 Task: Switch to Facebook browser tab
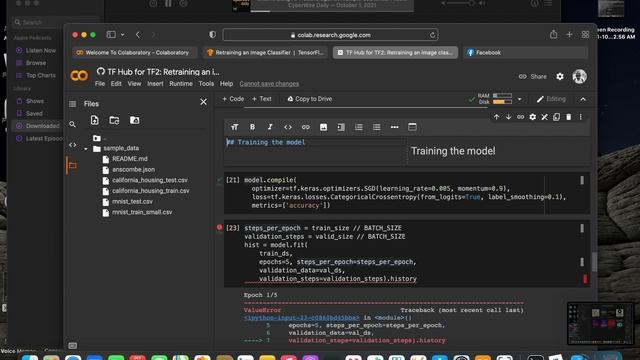(x=526, y=53)
